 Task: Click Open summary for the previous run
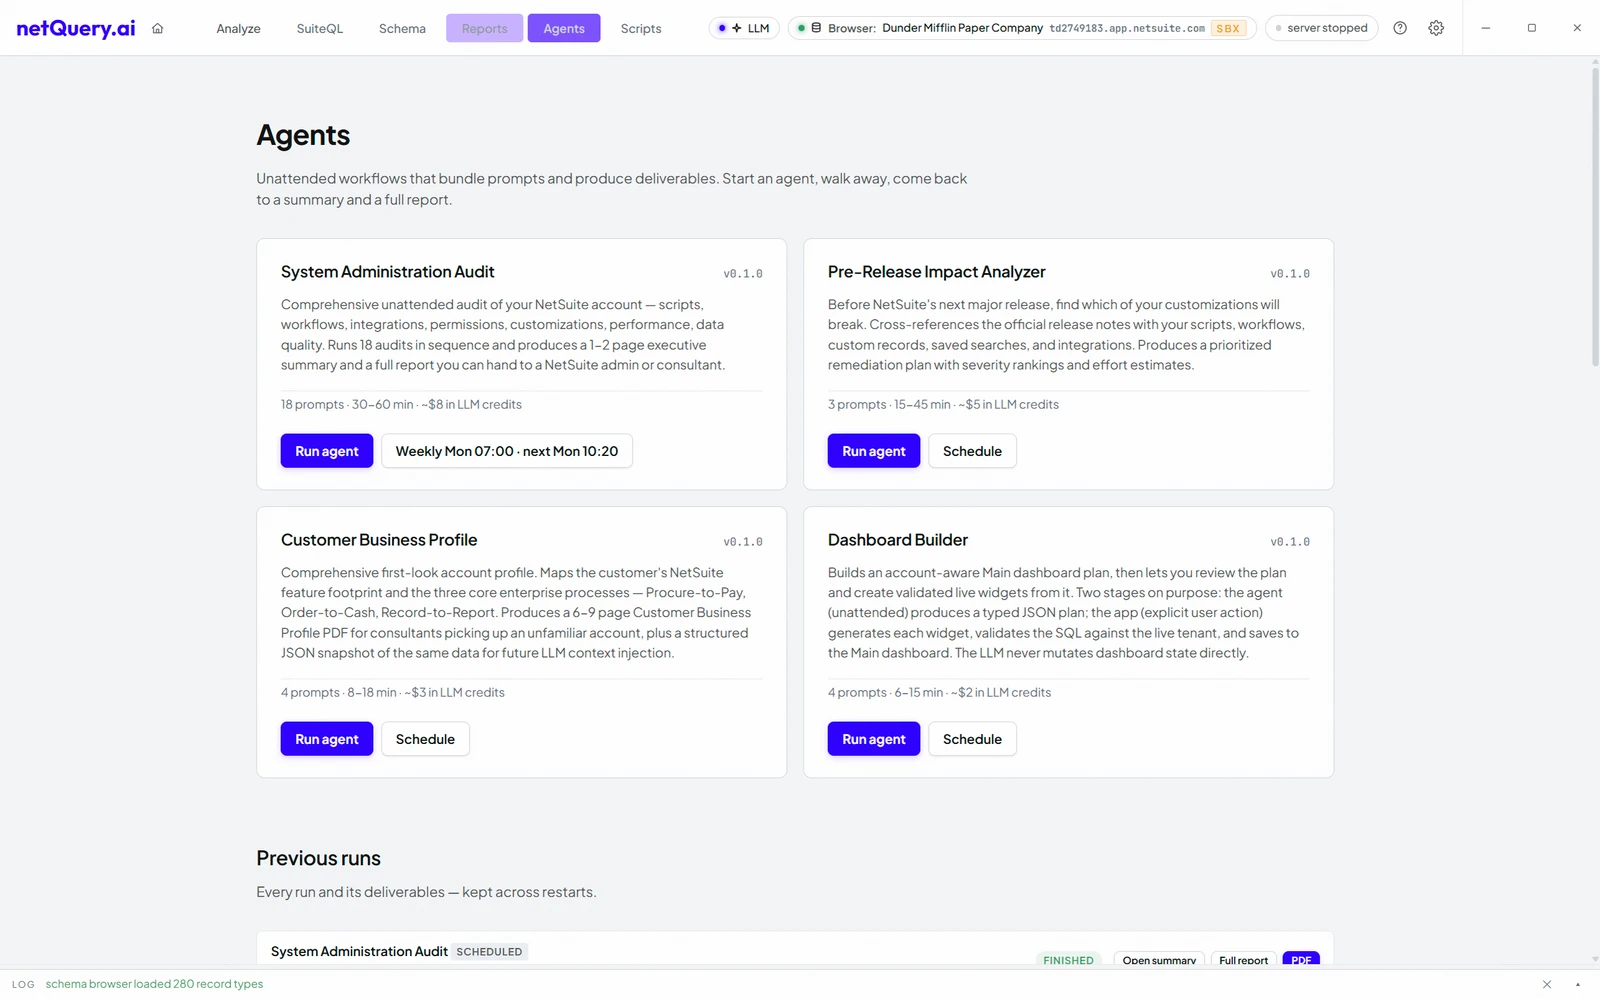(1159, 959)
